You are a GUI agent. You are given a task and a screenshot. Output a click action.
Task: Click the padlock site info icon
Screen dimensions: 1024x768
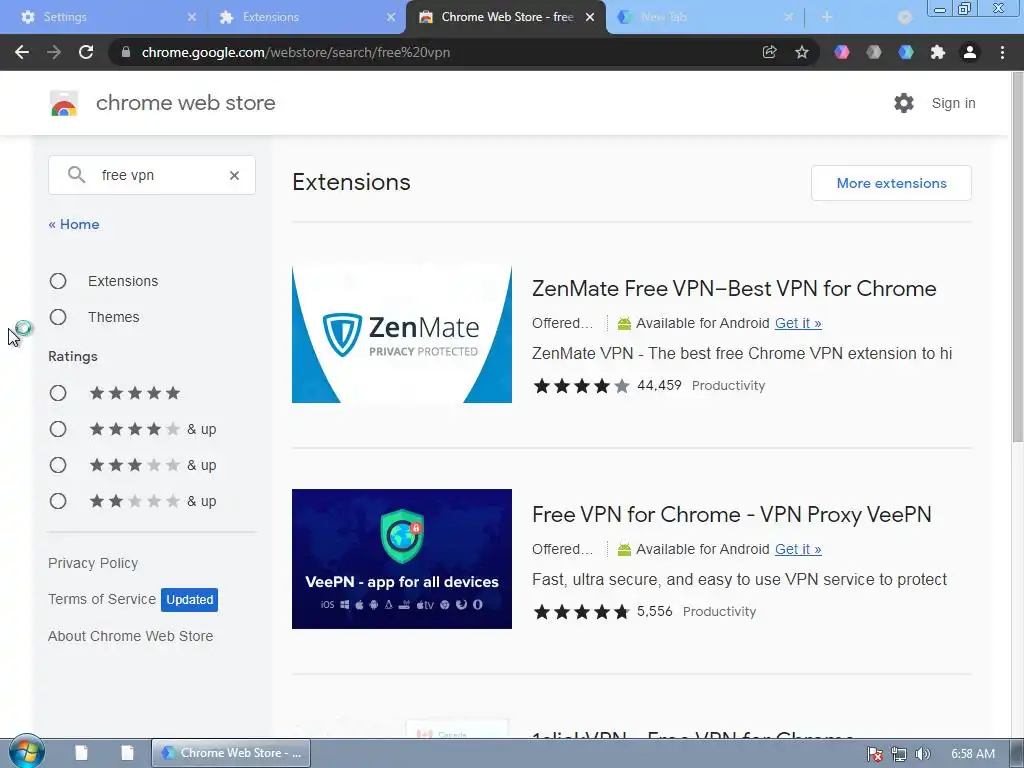click(125, 52)
